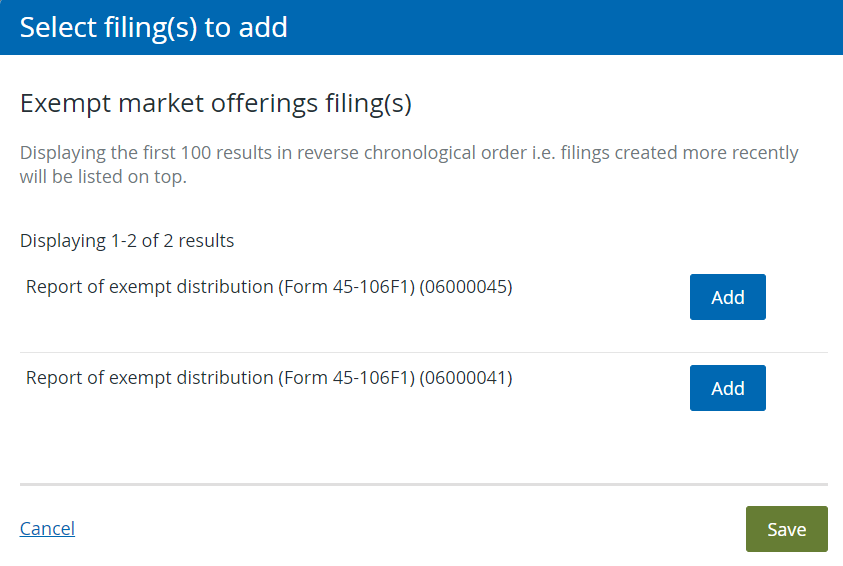Select the first Report of exempt distribution entry
Viewport: 843px width, 566px height.
point(269,286)
